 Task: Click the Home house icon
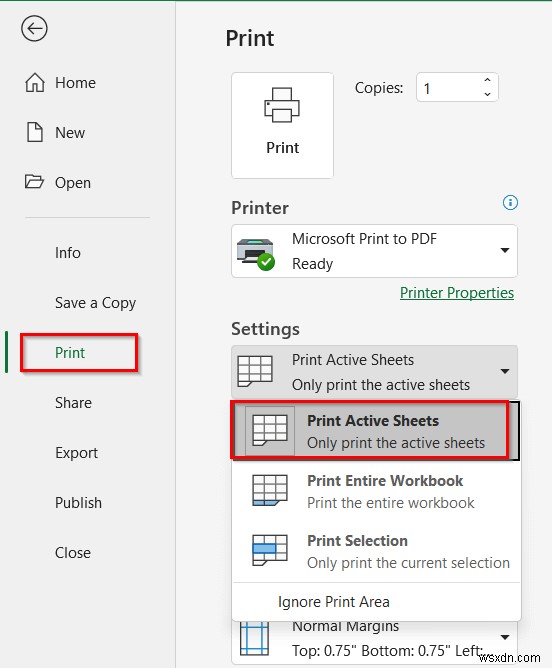[34, 82]
